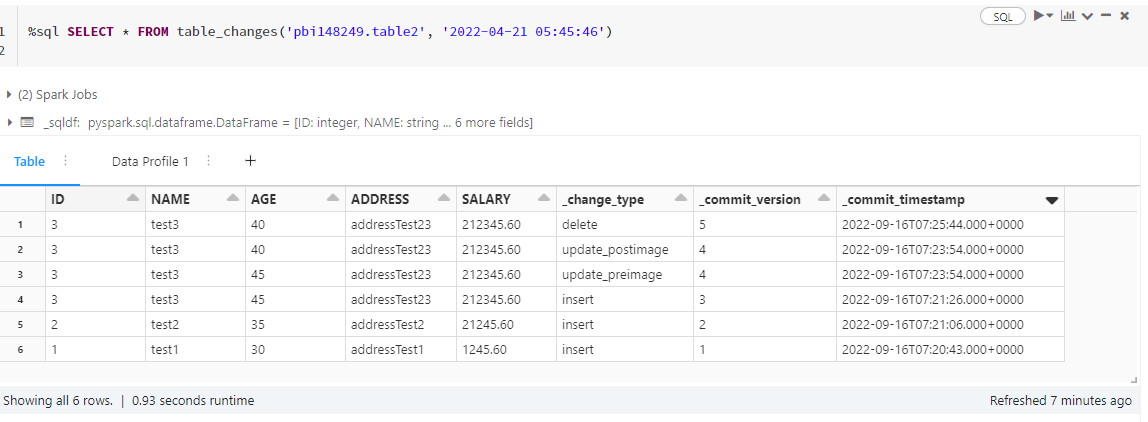Open the Table tab's three-dot options
This screenshot has width=1148, height=422.
(x=66, y=161)
